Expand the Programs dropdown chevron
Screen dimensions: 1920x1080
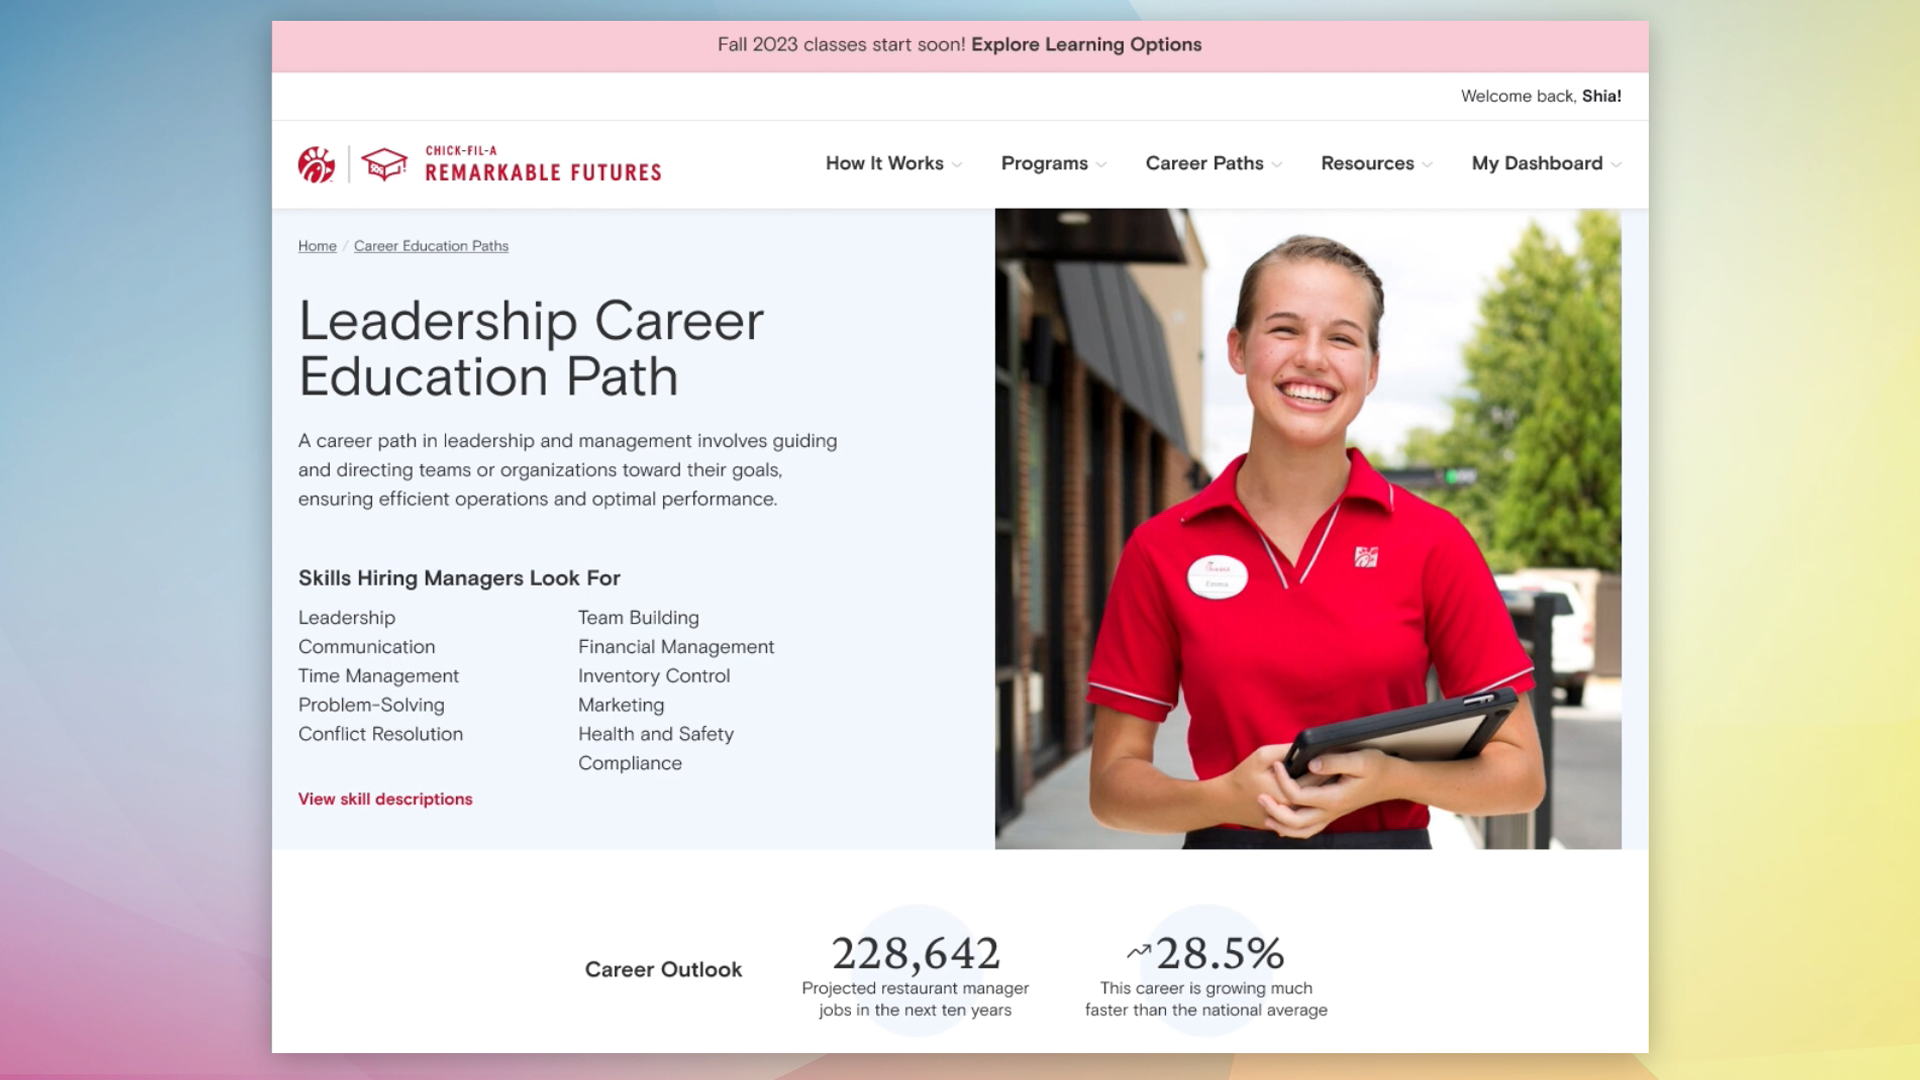tap(1102, 165)
